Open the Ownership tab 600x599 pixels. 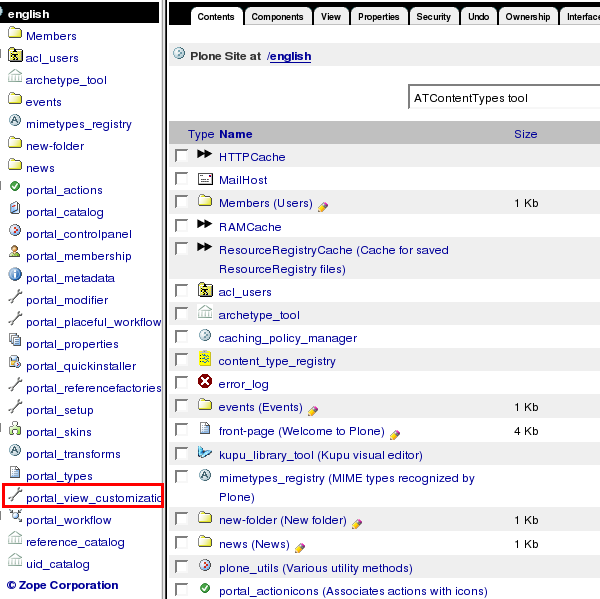pyautogui.click(x=528, y=17)
